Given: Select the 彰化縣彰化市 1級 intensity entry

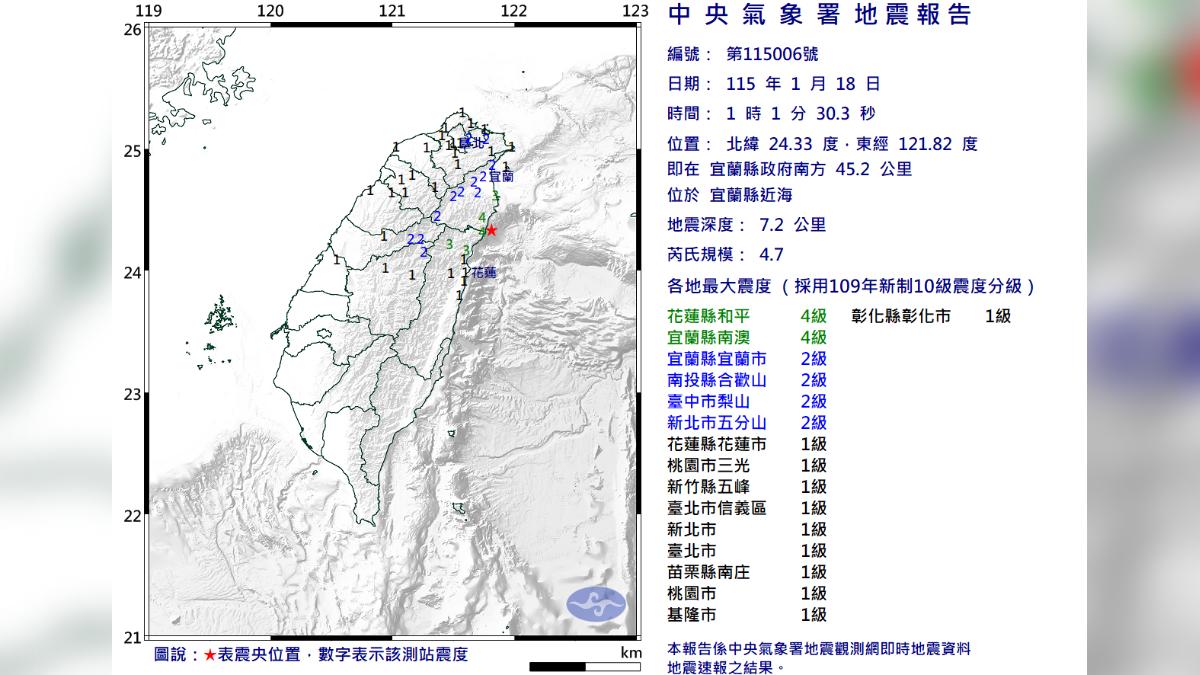Looking at the screenshot, I should click(x=931, y=316).
